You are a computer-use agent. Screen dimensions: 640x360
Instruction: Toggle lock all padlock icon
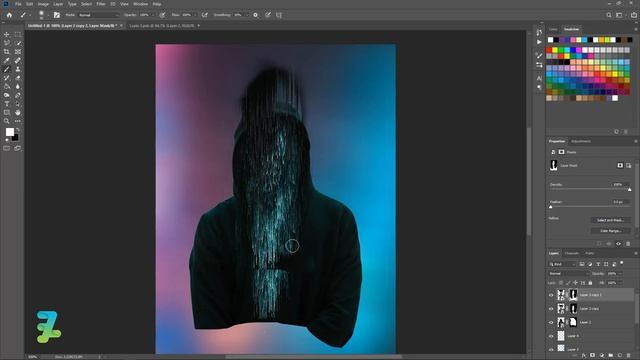(x=590, y=283)
